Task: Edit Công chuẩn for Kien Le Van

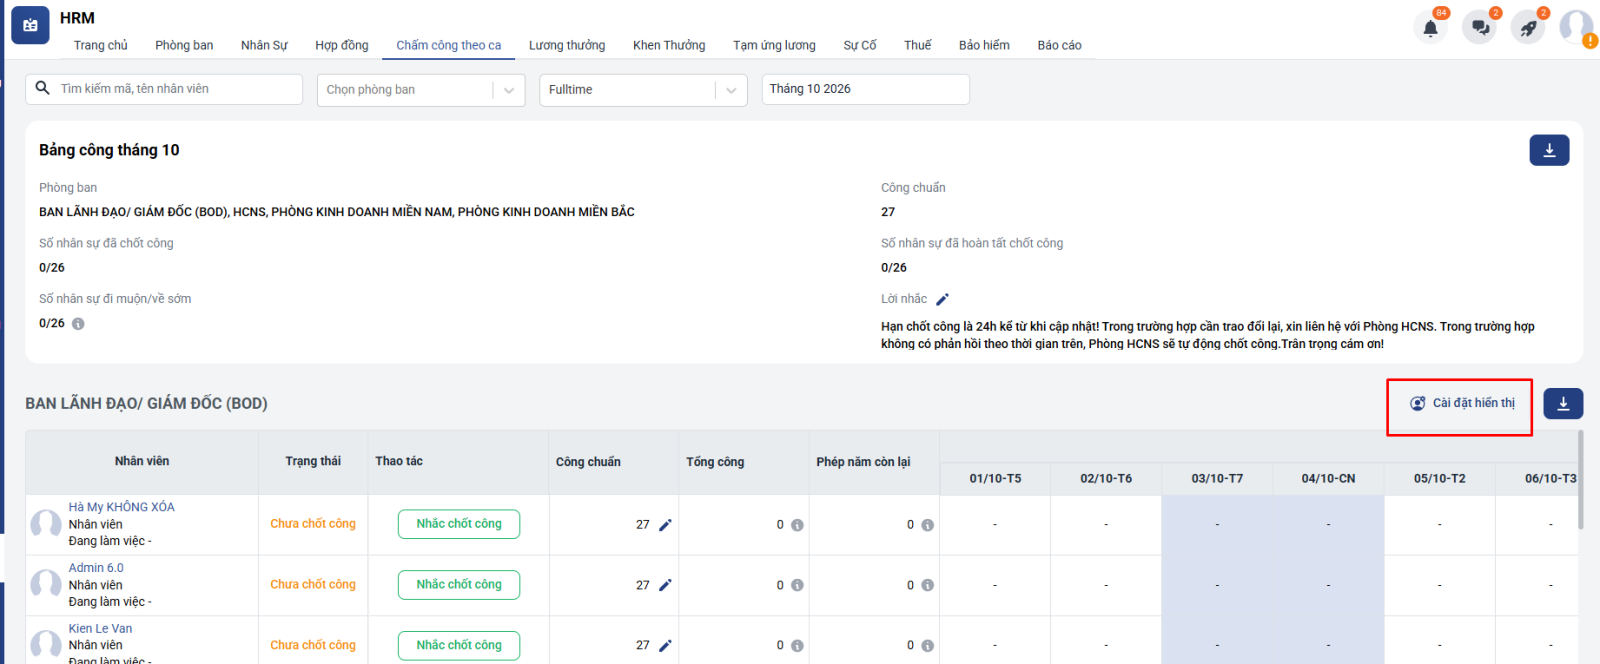Action: pos(665,646)
